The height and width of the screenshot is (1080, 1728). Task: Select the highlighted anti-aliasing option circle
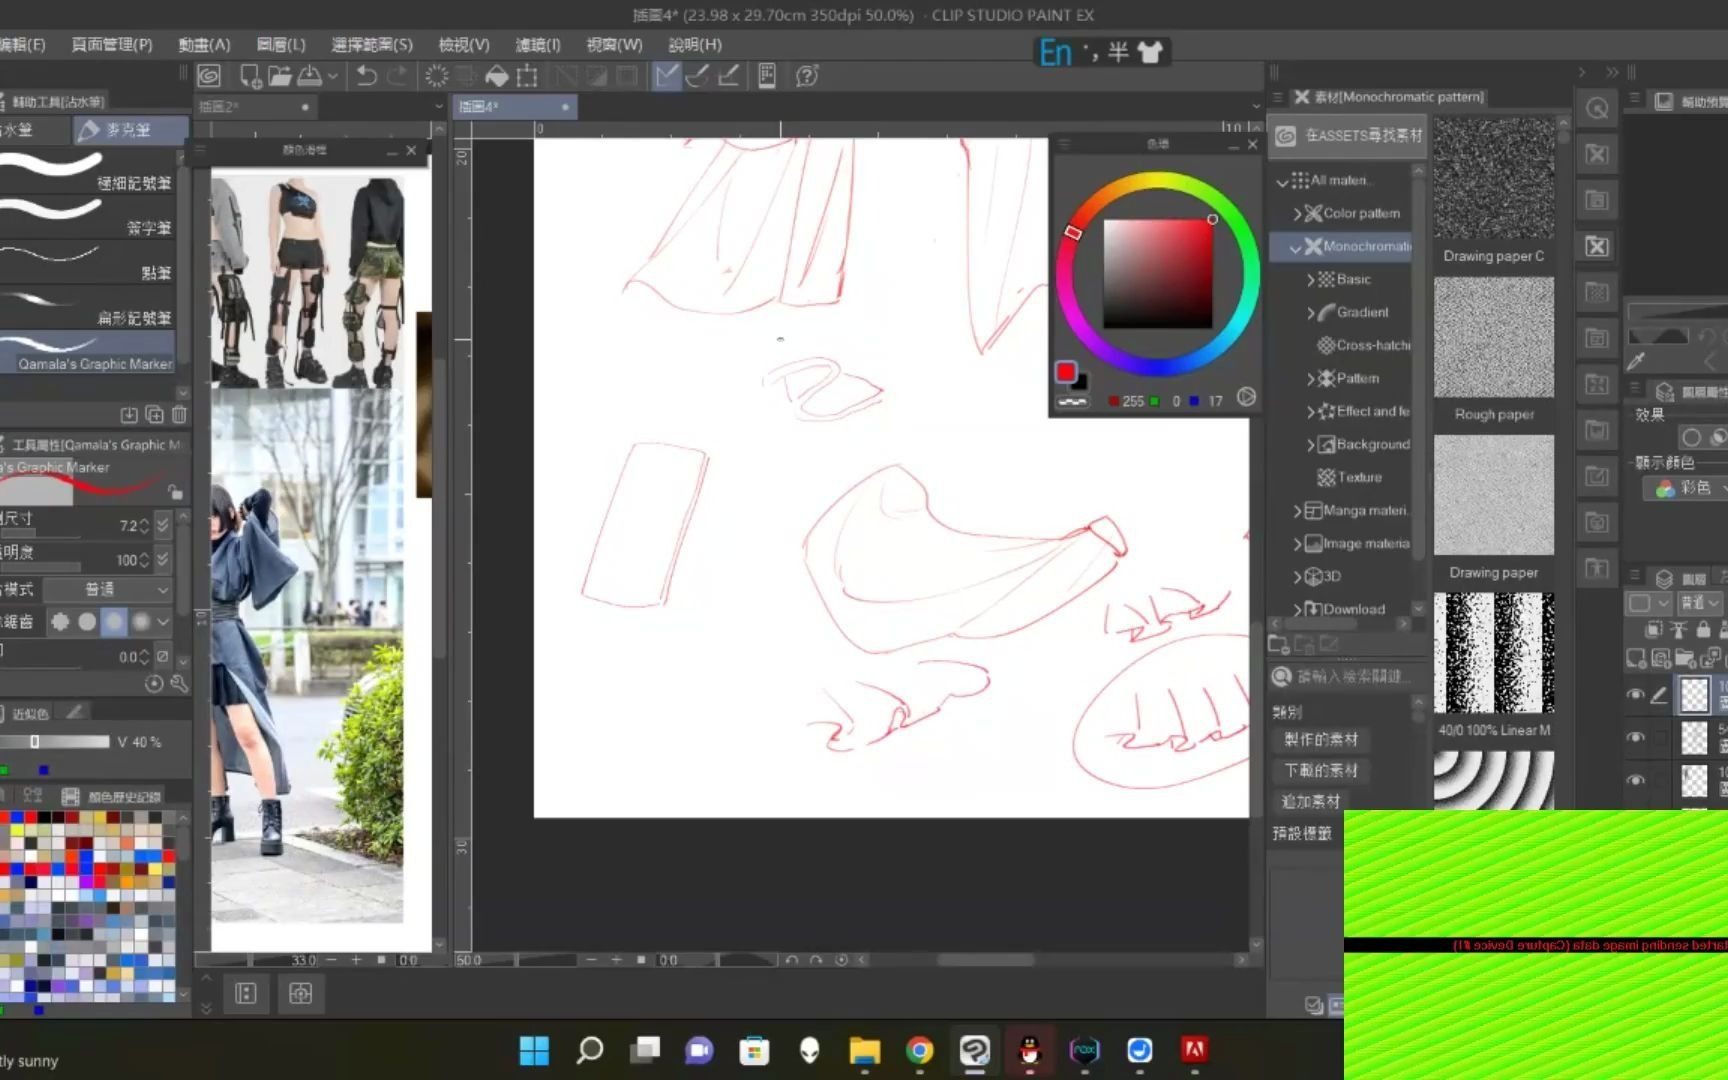coord(114,621)
